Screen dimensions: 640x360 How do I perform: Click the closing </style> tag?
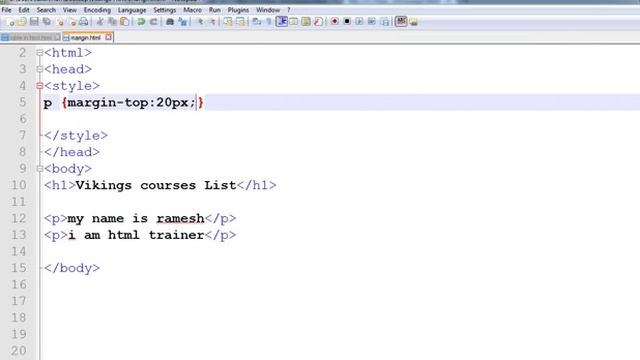click(x=76, y=136)
